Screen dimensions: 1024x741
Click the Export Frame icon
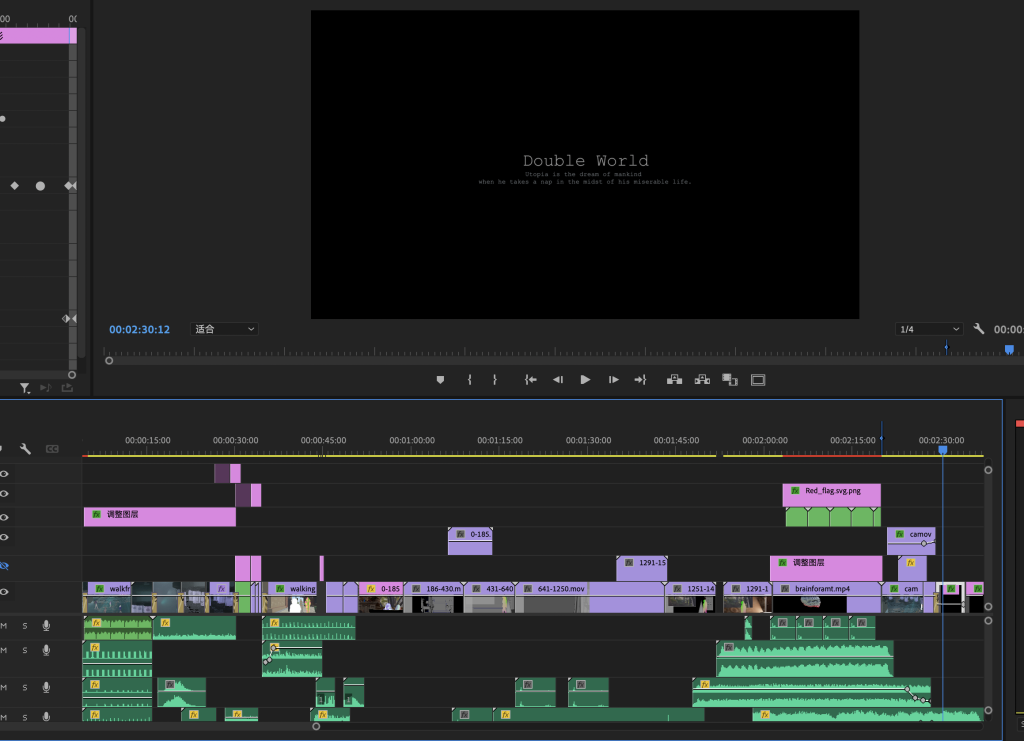[x=730, y=380]
